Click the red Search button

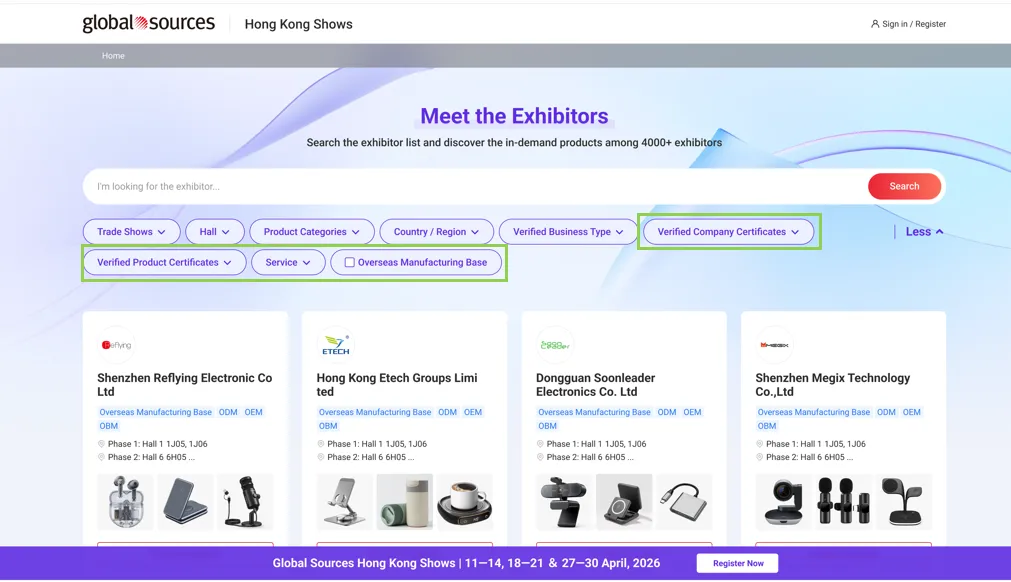tap(904, 186)
